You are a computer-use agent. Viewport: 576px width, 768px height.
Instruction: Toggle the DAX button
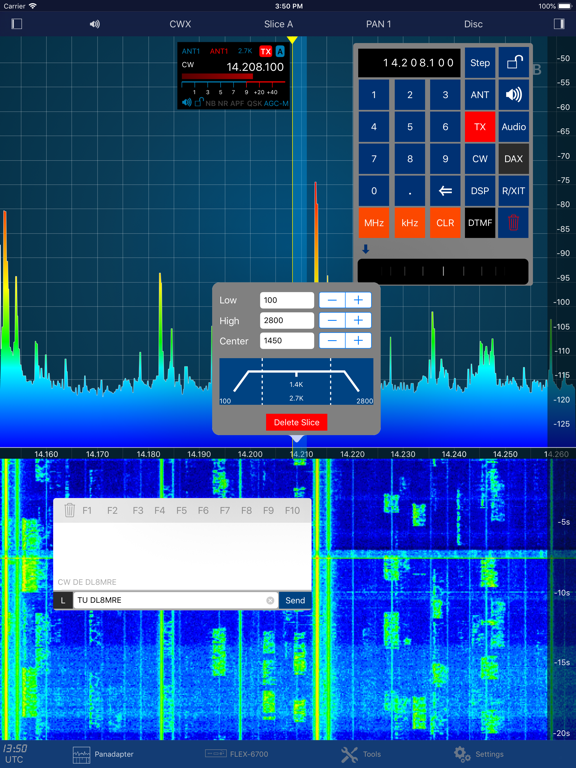(514, 159)
